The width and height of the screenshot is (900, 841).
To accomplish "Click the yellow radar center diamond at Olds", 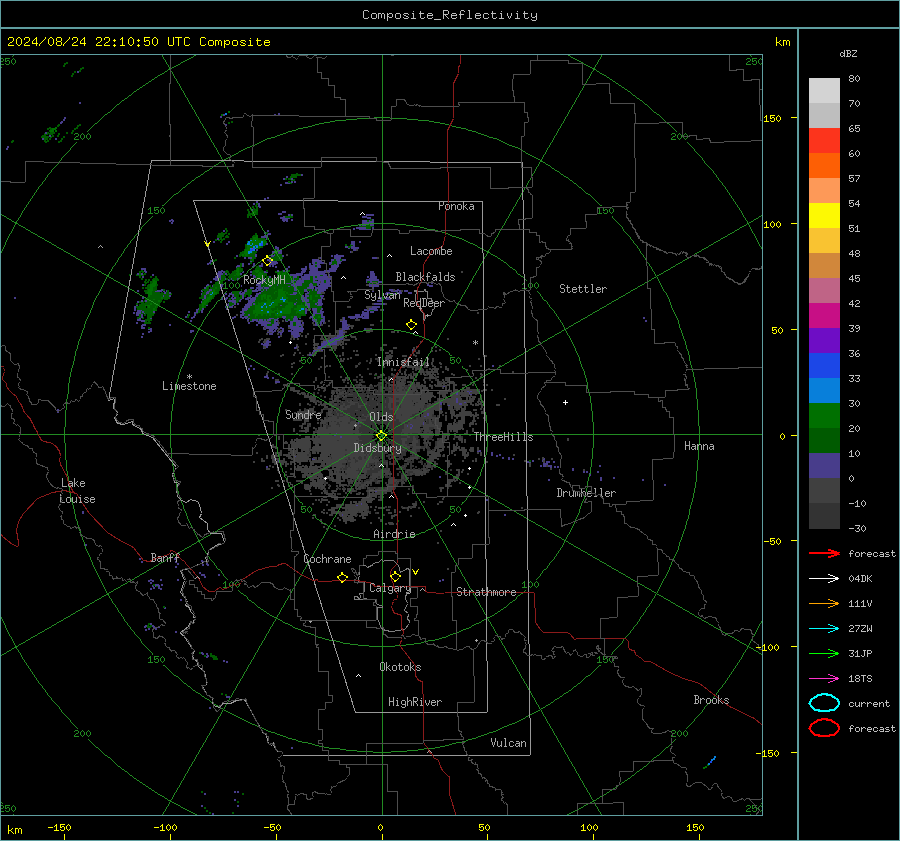I will point(381,436).
